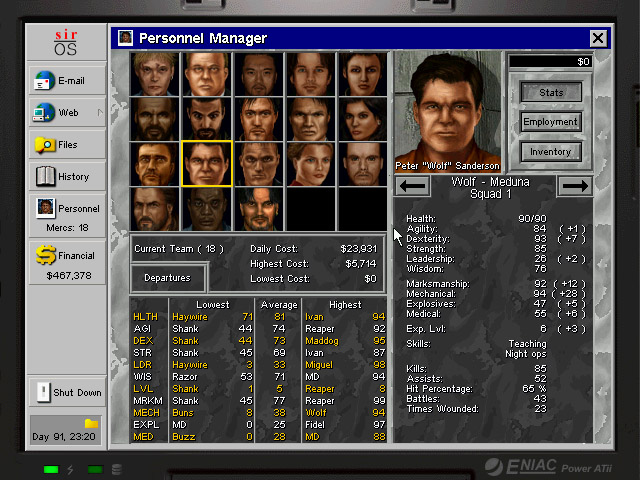The width and height of the screenshot is (640, 480).
Task: Click highest DEX name Maddog
Action: click(322, 341)
